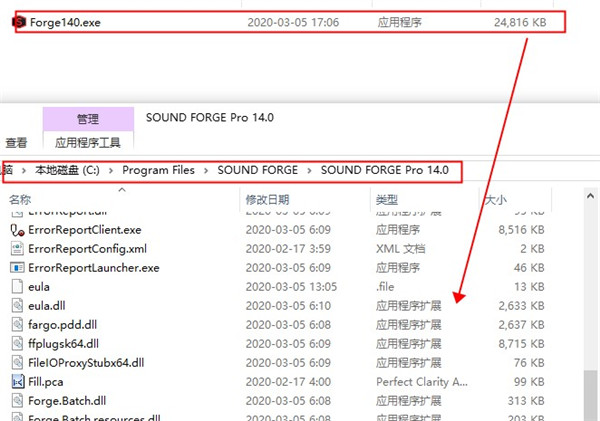Open the 应用程序工具 tab
Image resolution: width=600 pixels, height=421 pixels.
(88, 143)
